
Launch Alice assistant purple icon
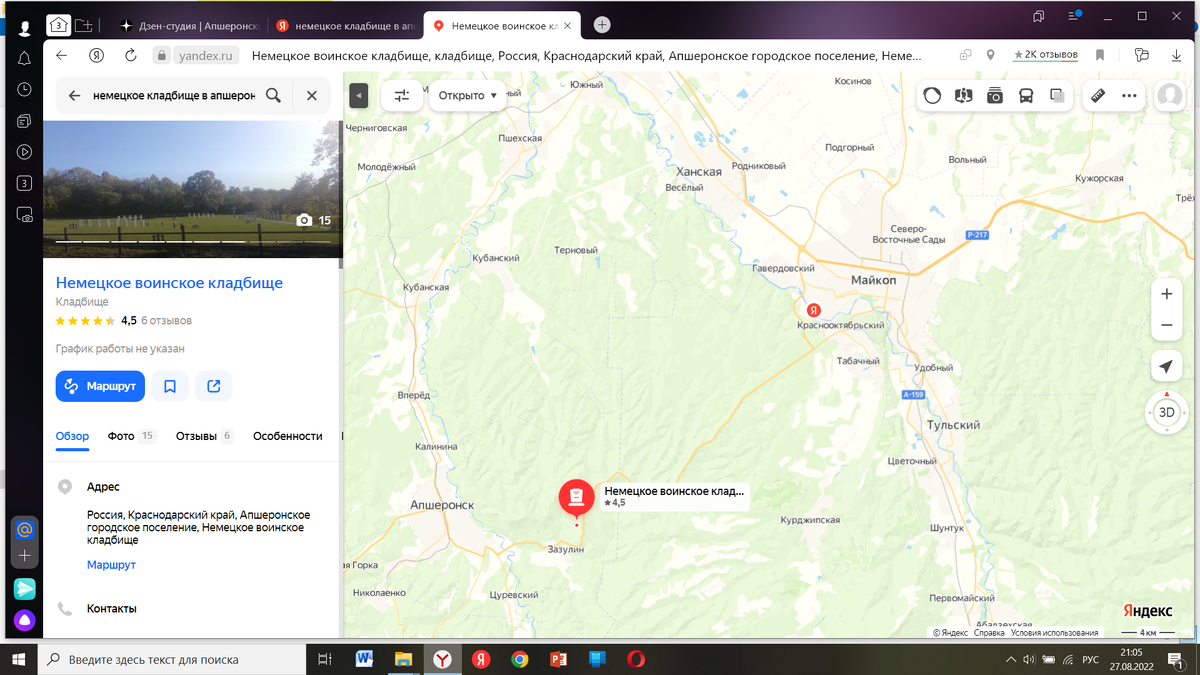pyautogui.click(x=25, y=621)
